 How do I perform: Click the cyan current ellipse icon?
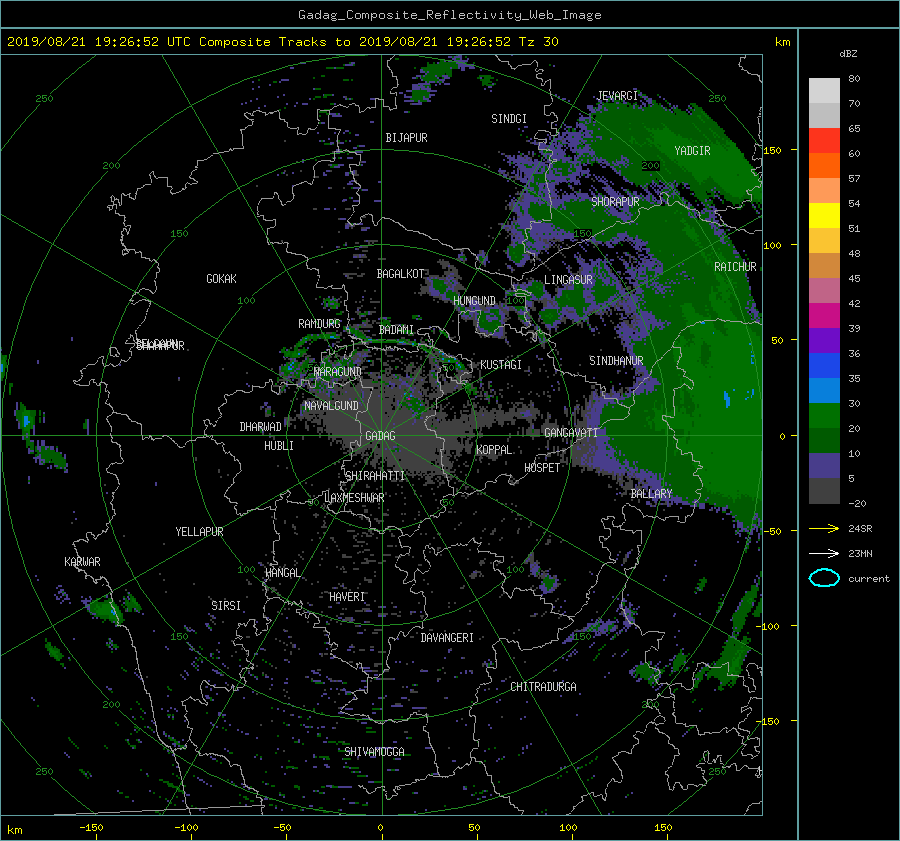pyautogui.click(x=824, y=578)
